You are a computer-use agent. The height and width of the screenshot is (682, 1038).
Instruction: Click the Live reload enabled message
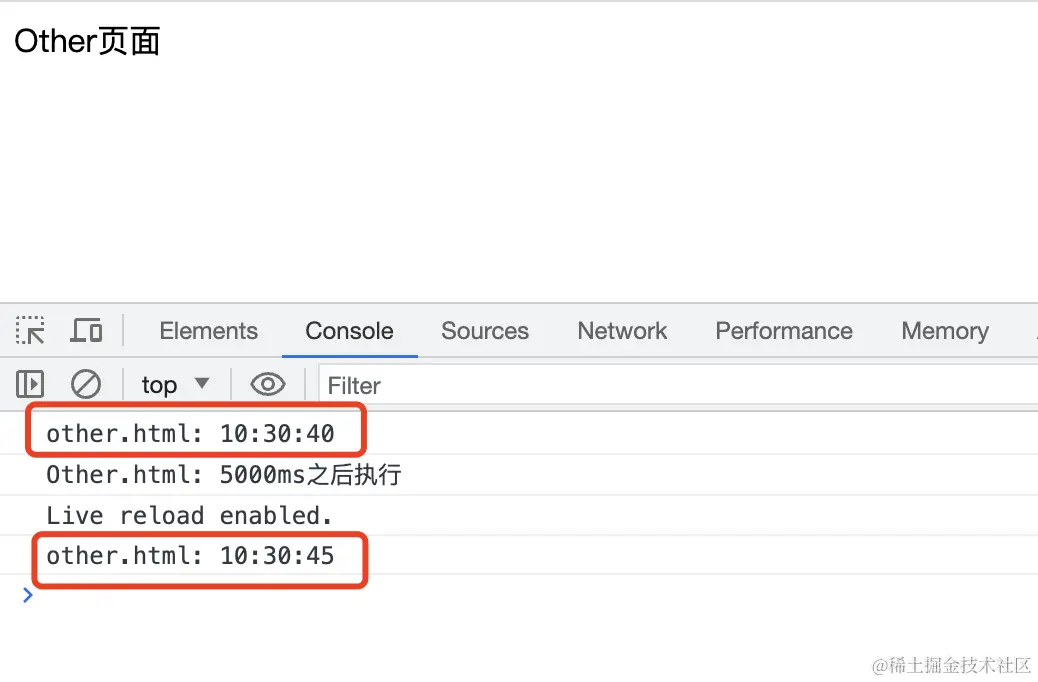tap(189, 516)
